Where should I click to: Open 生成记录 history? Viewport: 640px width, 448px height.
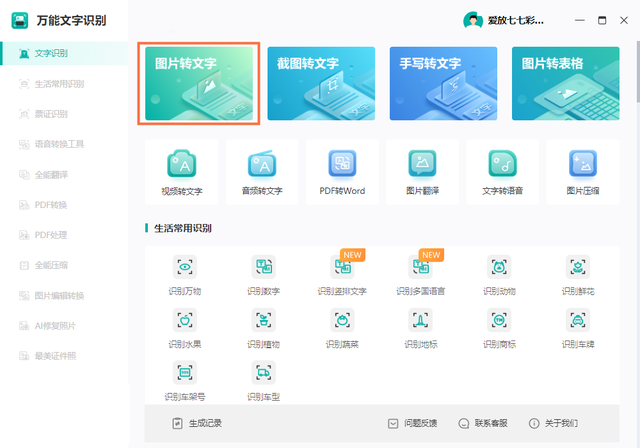tap(197, 424)
